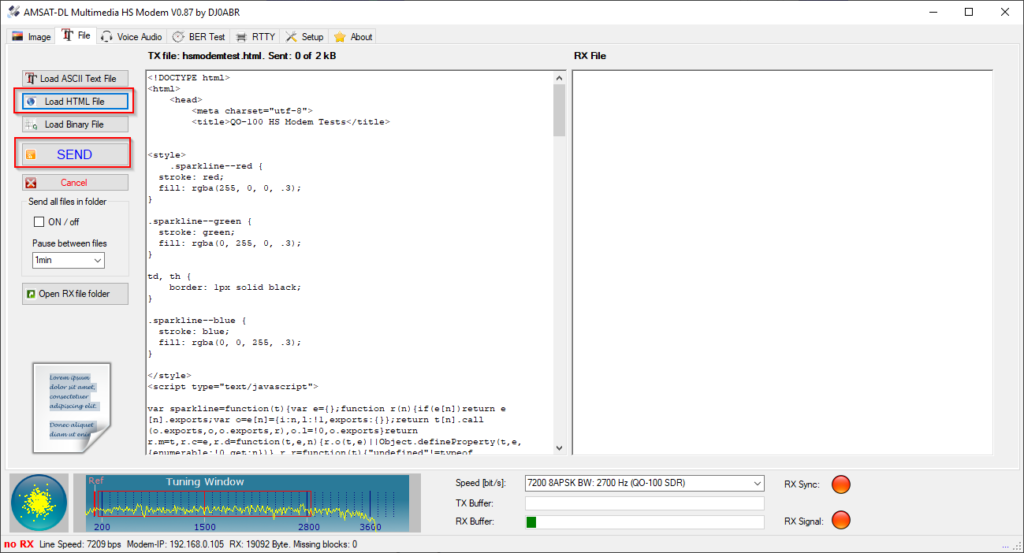
Task: Open the BER Test tab
Action: [x=199, y=37]
